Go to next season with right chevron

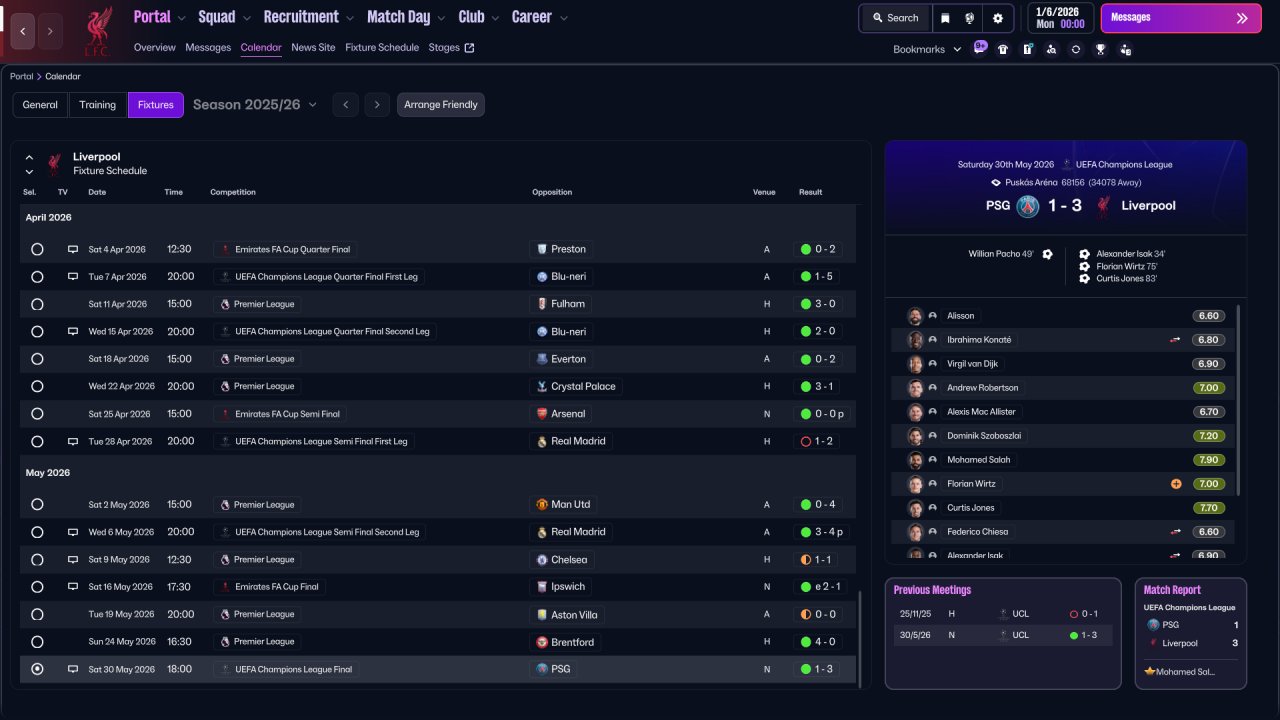coord(377,105)
